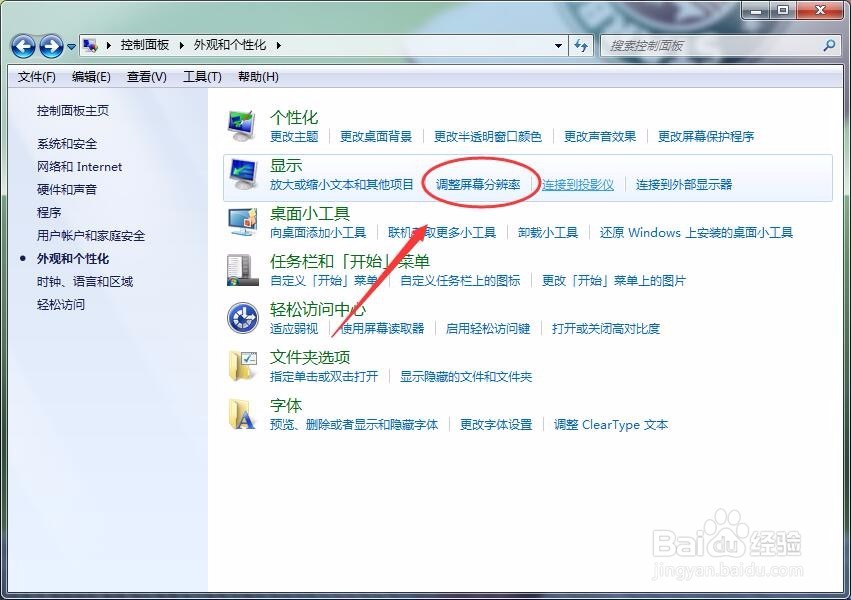Open 轻松访问 in sidebar
This screenshot has height=600, width=851.
(61, 304)
